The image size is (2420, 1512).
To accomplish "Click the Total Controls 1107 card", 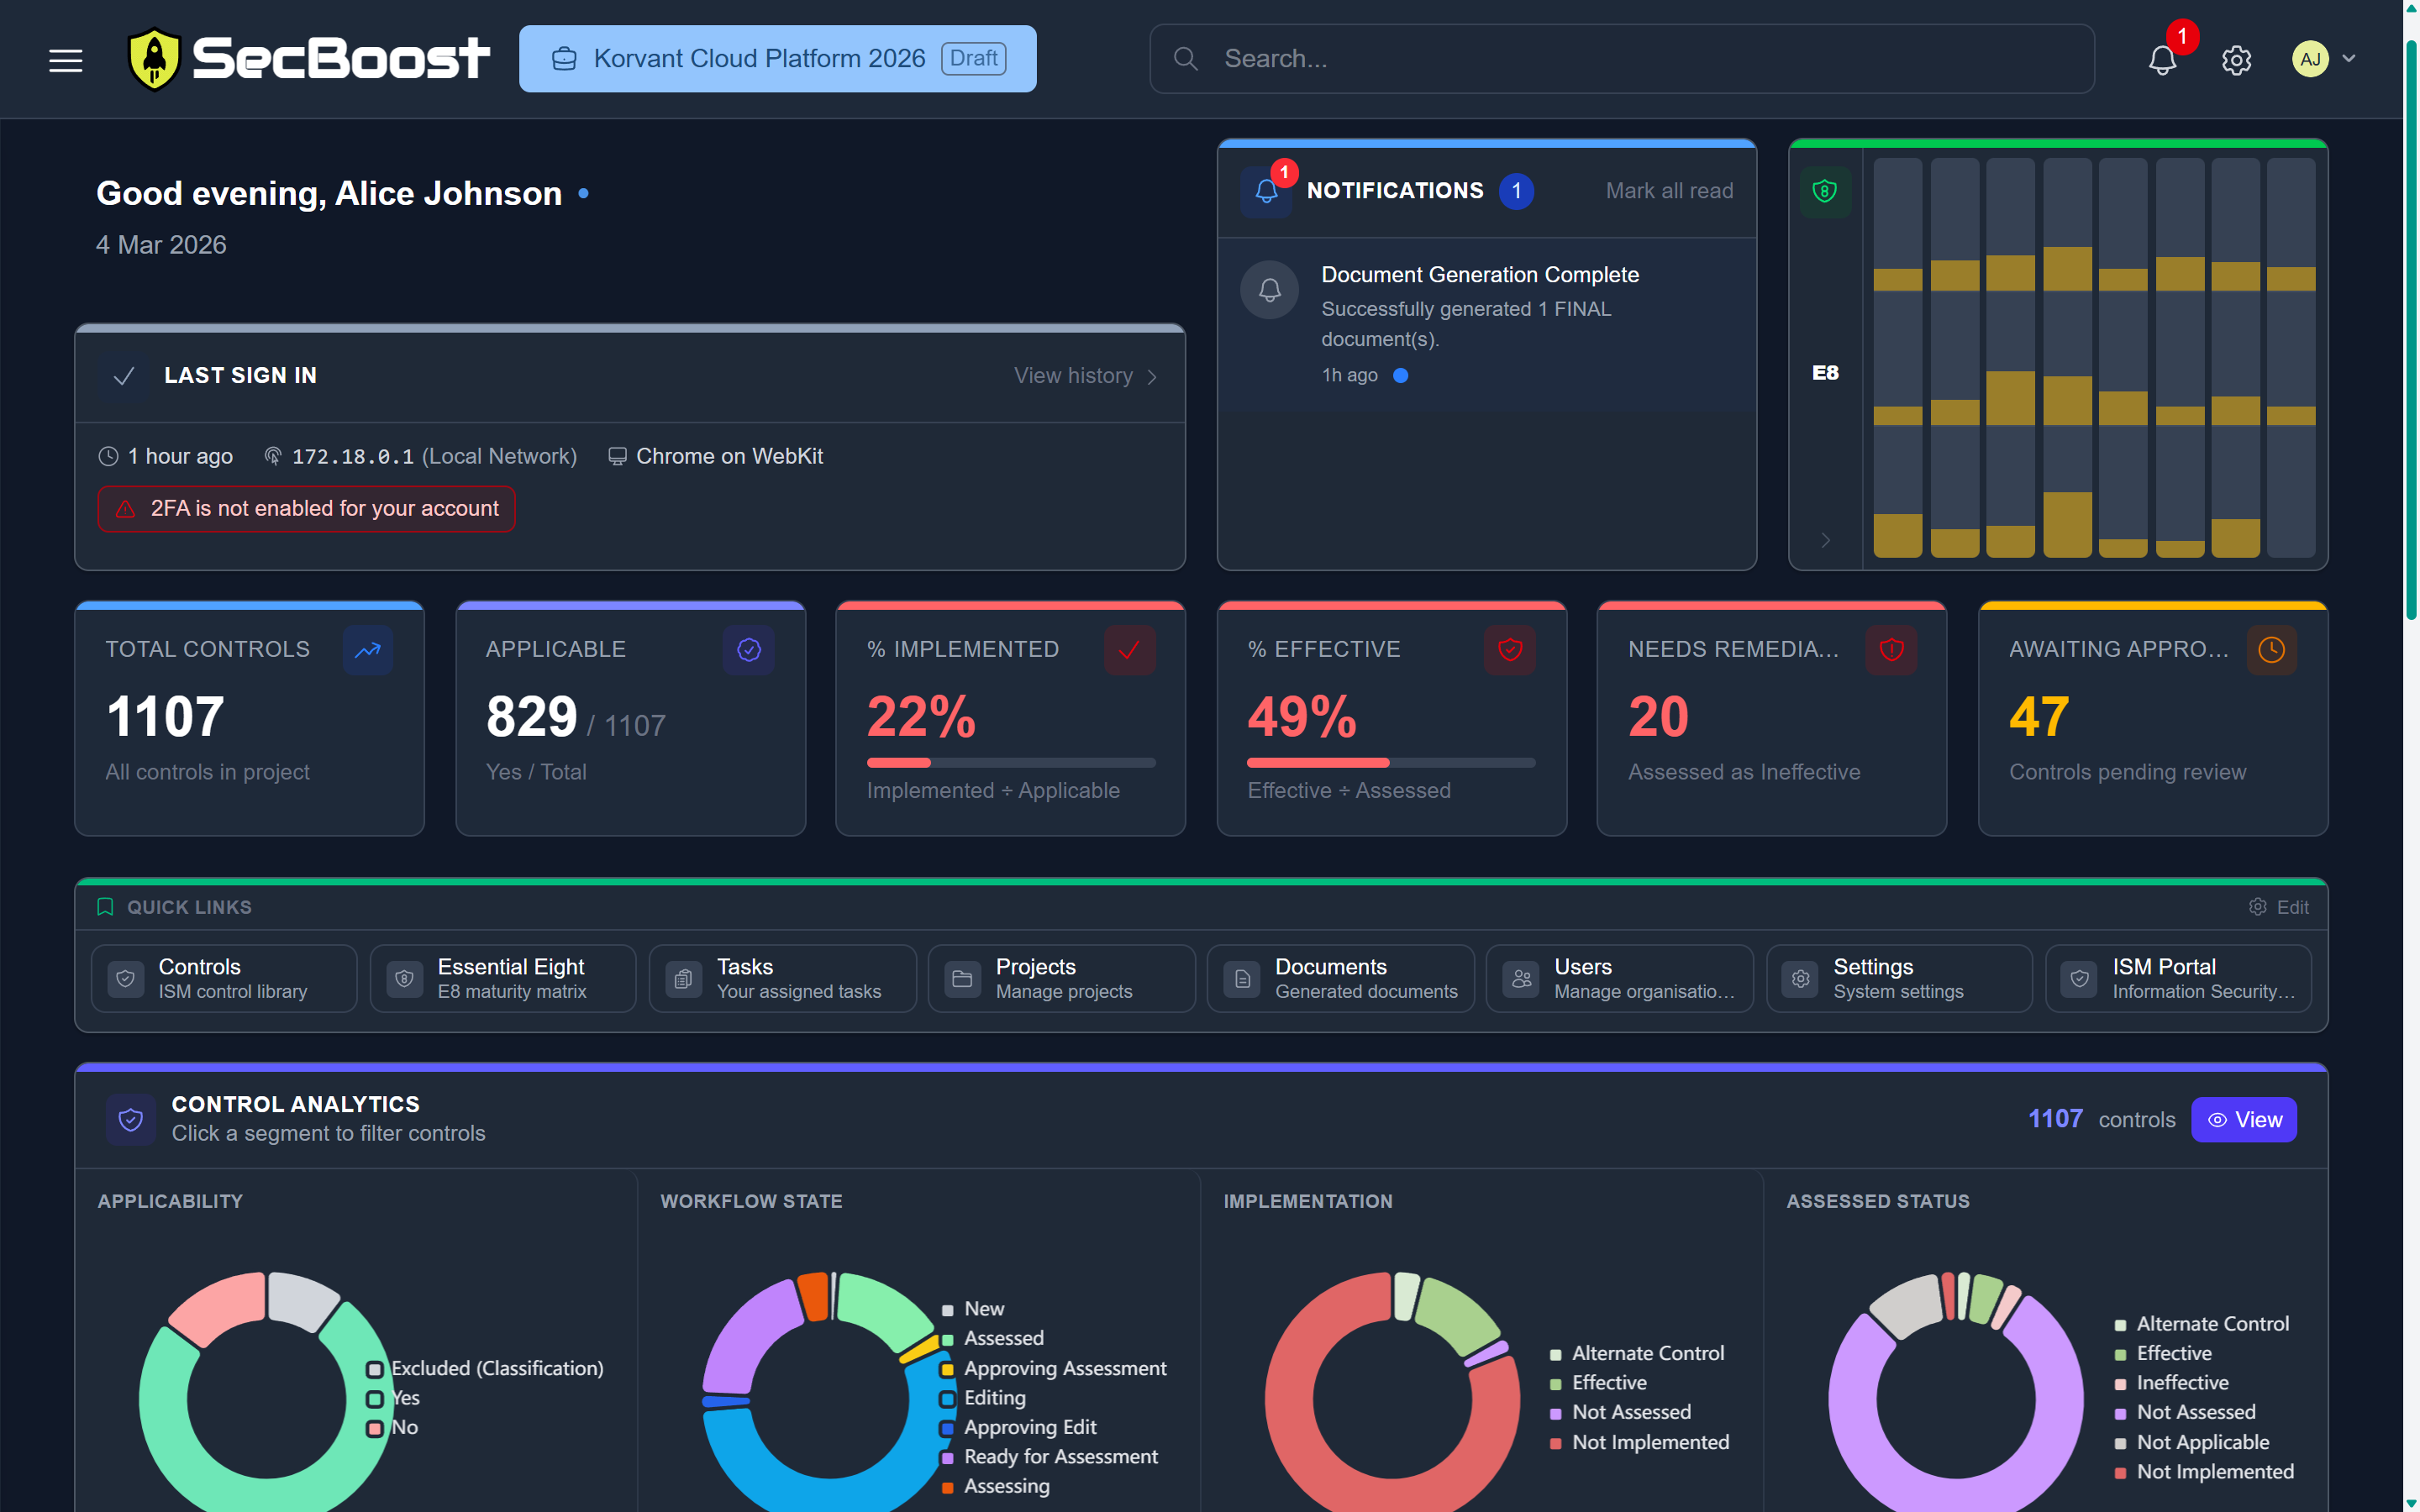I will [x=249, y=719].
